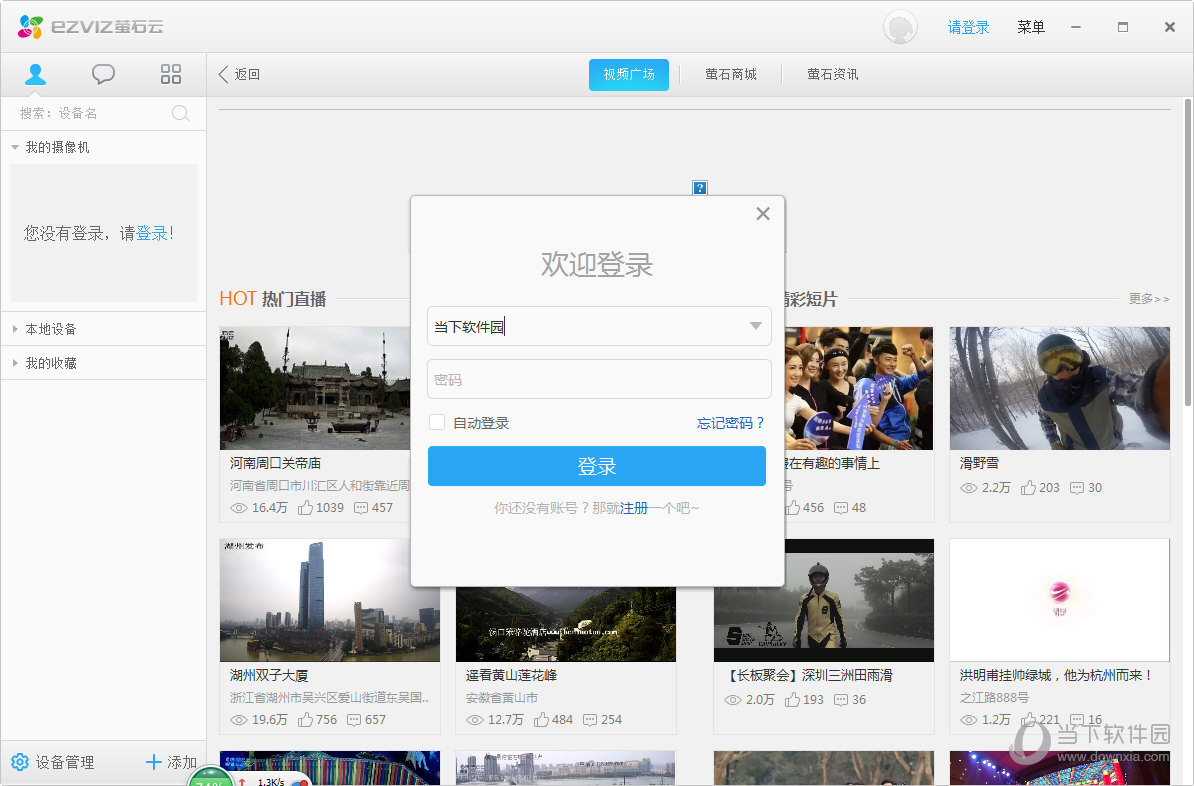1194x786 pixels.
Task: Open the messages chat bubble tab
Action: pyautogui.click(x=104, y=74)
